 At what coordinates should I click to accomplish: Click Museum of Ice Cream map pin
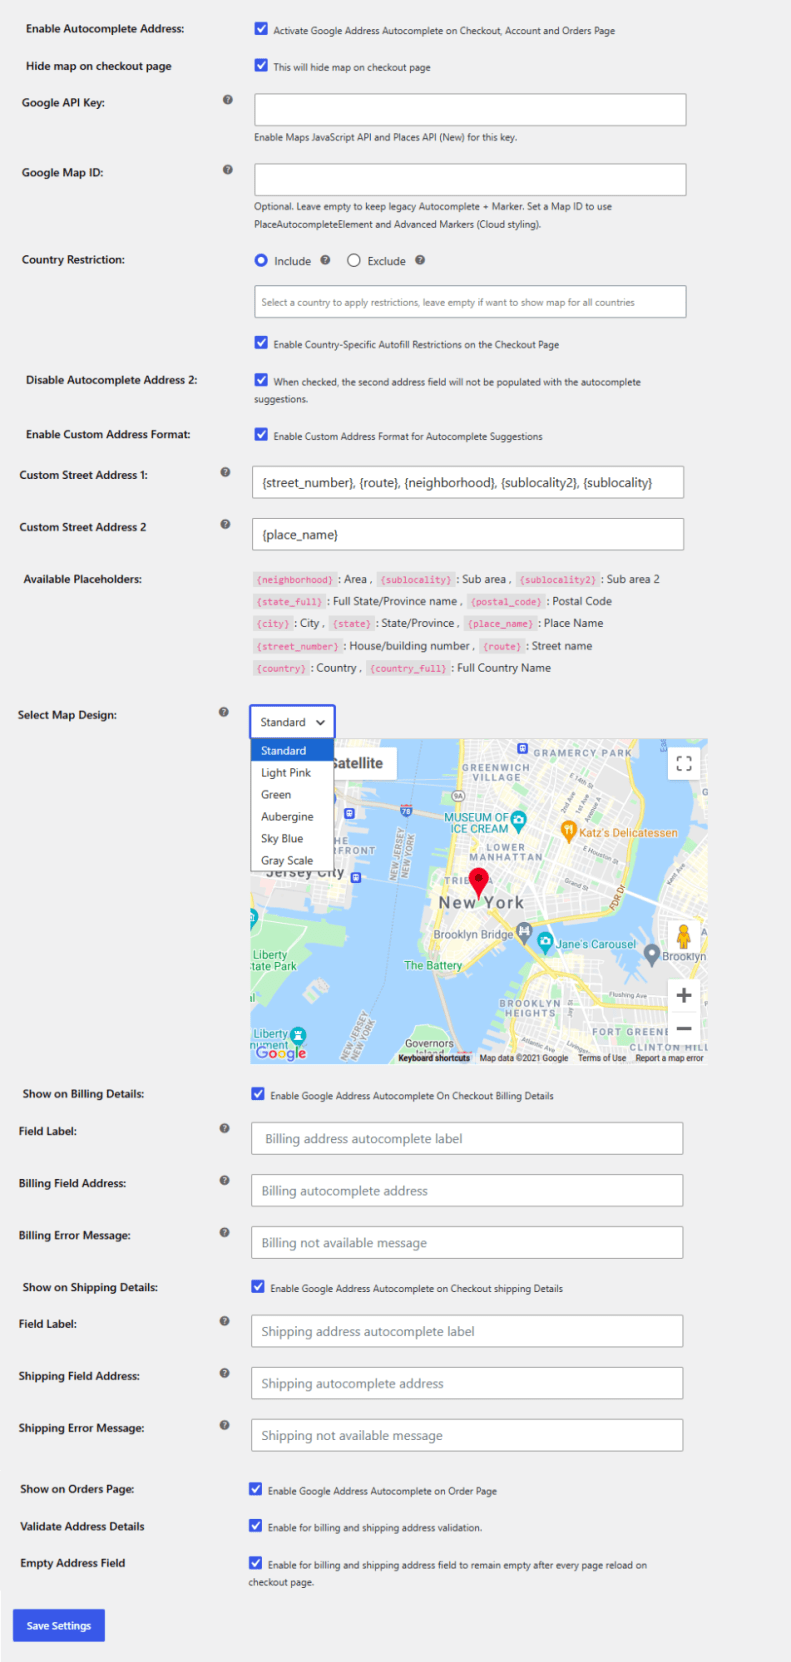(x=518, y=822)
